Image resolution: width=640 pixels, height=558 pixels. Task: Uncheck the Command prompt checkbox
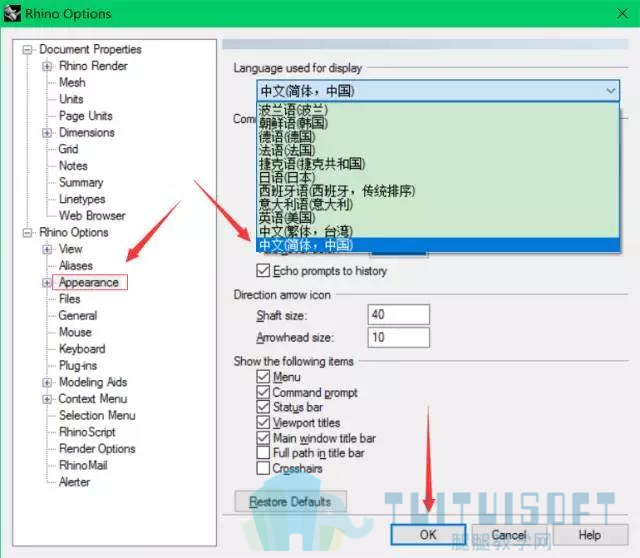263,392
